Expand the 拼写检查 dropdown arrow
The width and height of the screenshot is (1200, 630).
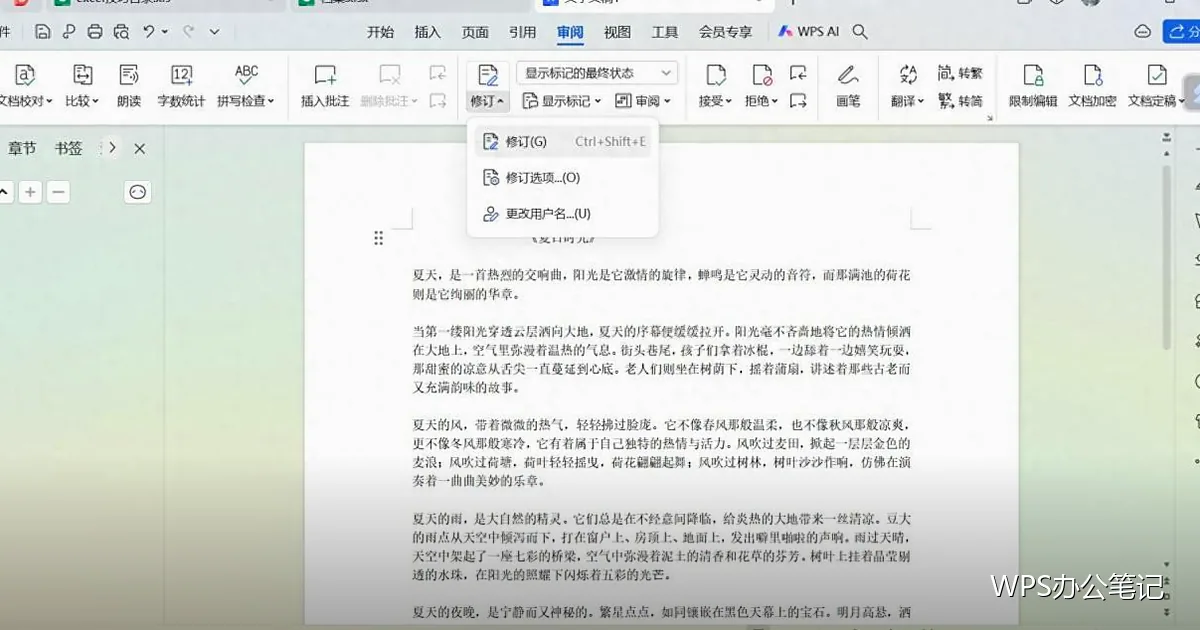(271, 102)
